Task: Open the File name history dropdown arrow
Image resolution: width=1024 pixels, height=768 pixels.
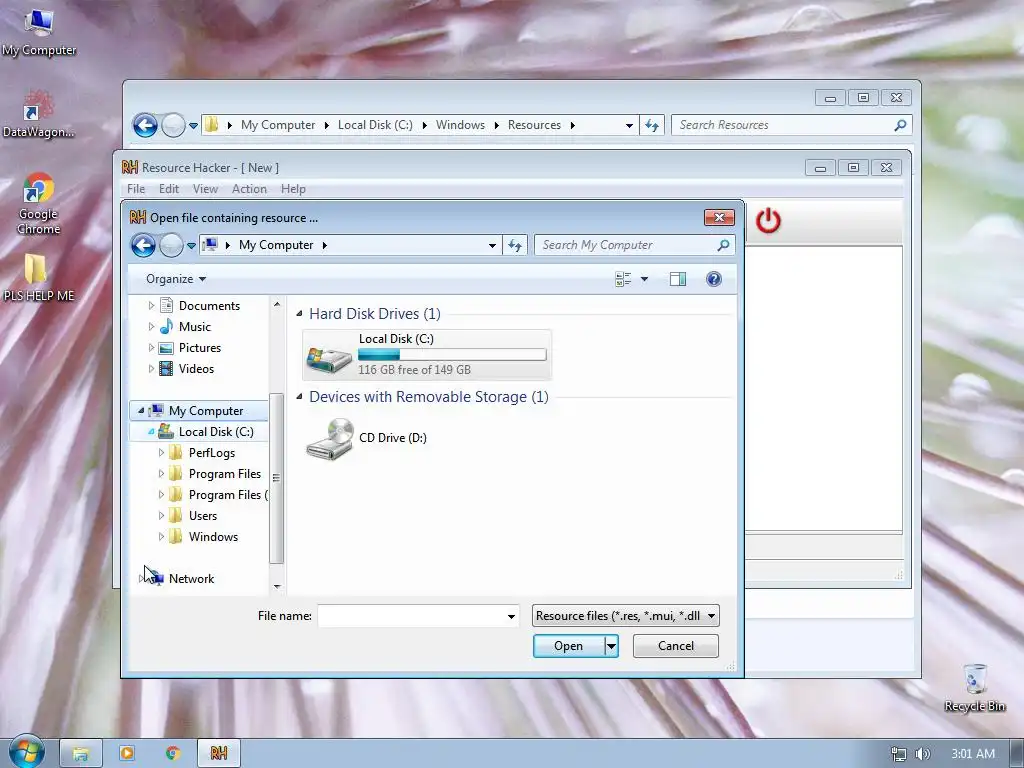Action: pyautogui.click(x=511, y=616)
